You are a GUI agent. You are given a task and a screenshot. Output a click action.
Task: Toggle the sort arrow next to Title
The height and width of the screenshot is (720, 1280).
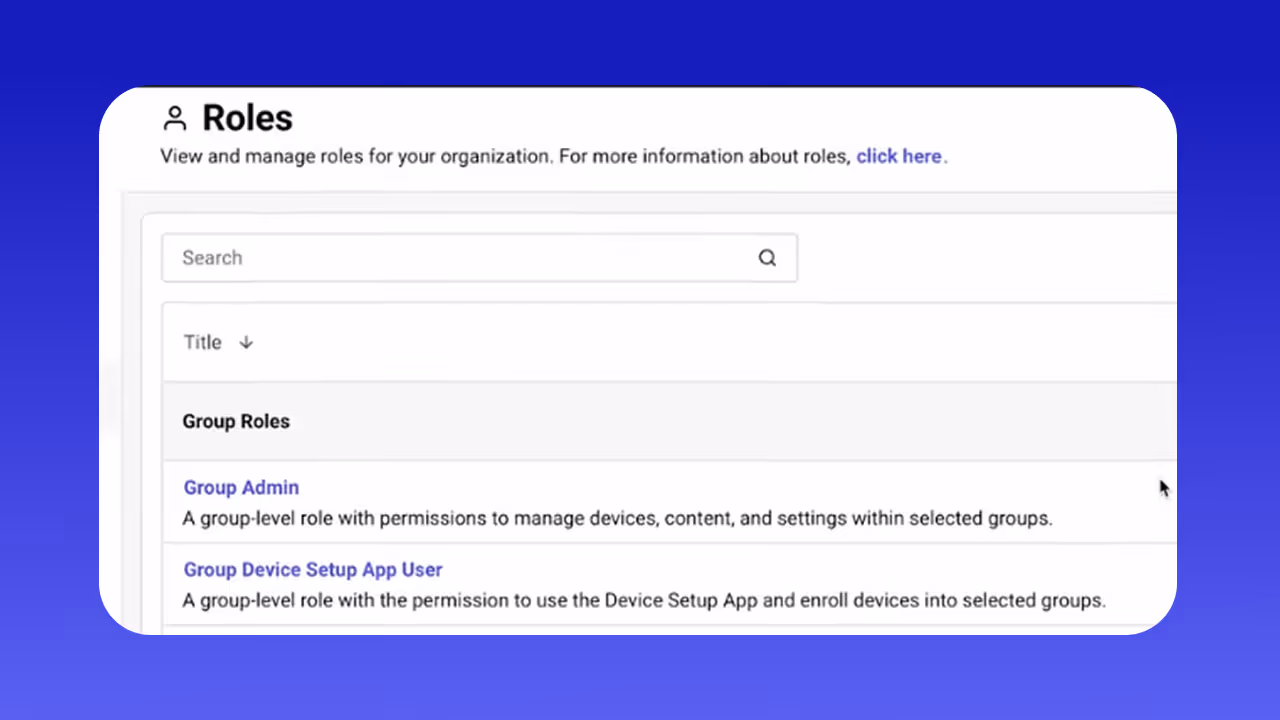tap(246, 342)
